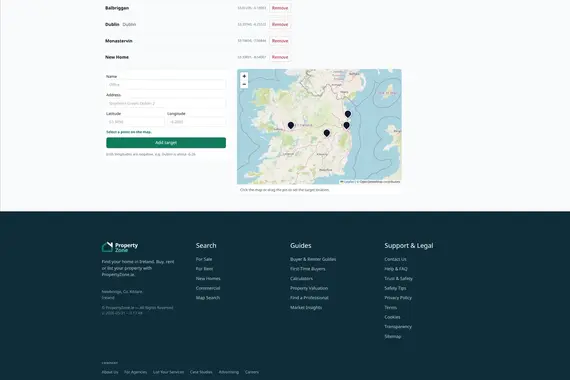The height and width of the screenshot is (380, 570).
Task: Open the Commercial footer link
Action: (x=208, y=288)
